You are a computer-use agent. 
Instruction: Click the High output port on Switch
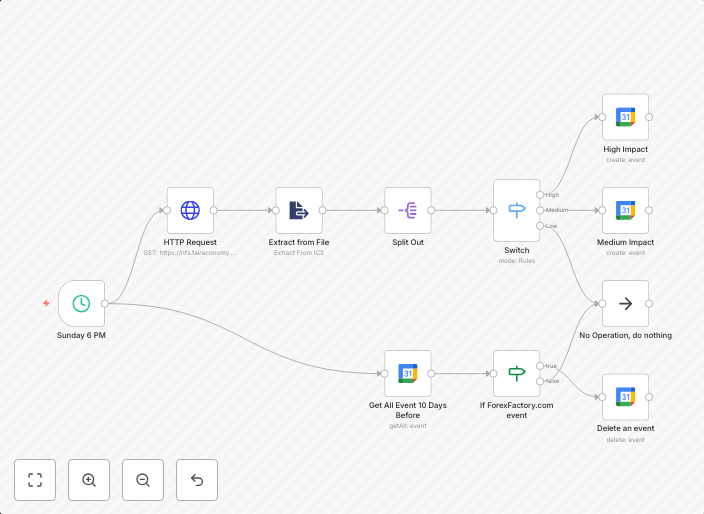[540, 194]
